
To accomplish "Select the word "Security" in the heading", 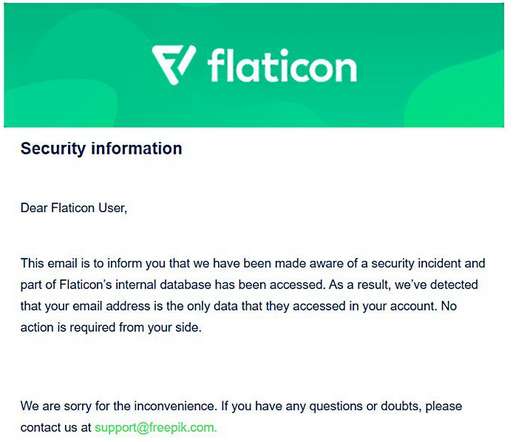I will click(x=53, y=149).
